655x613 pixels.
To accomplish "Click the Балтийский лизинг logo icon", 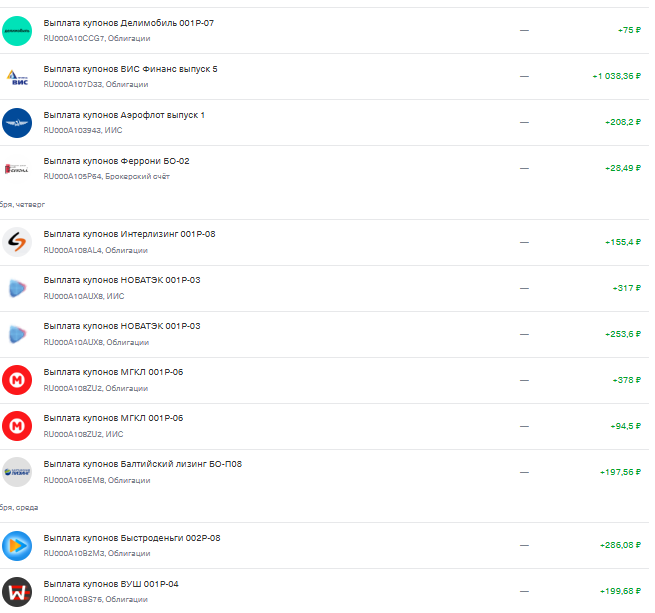I will point(17,472).
